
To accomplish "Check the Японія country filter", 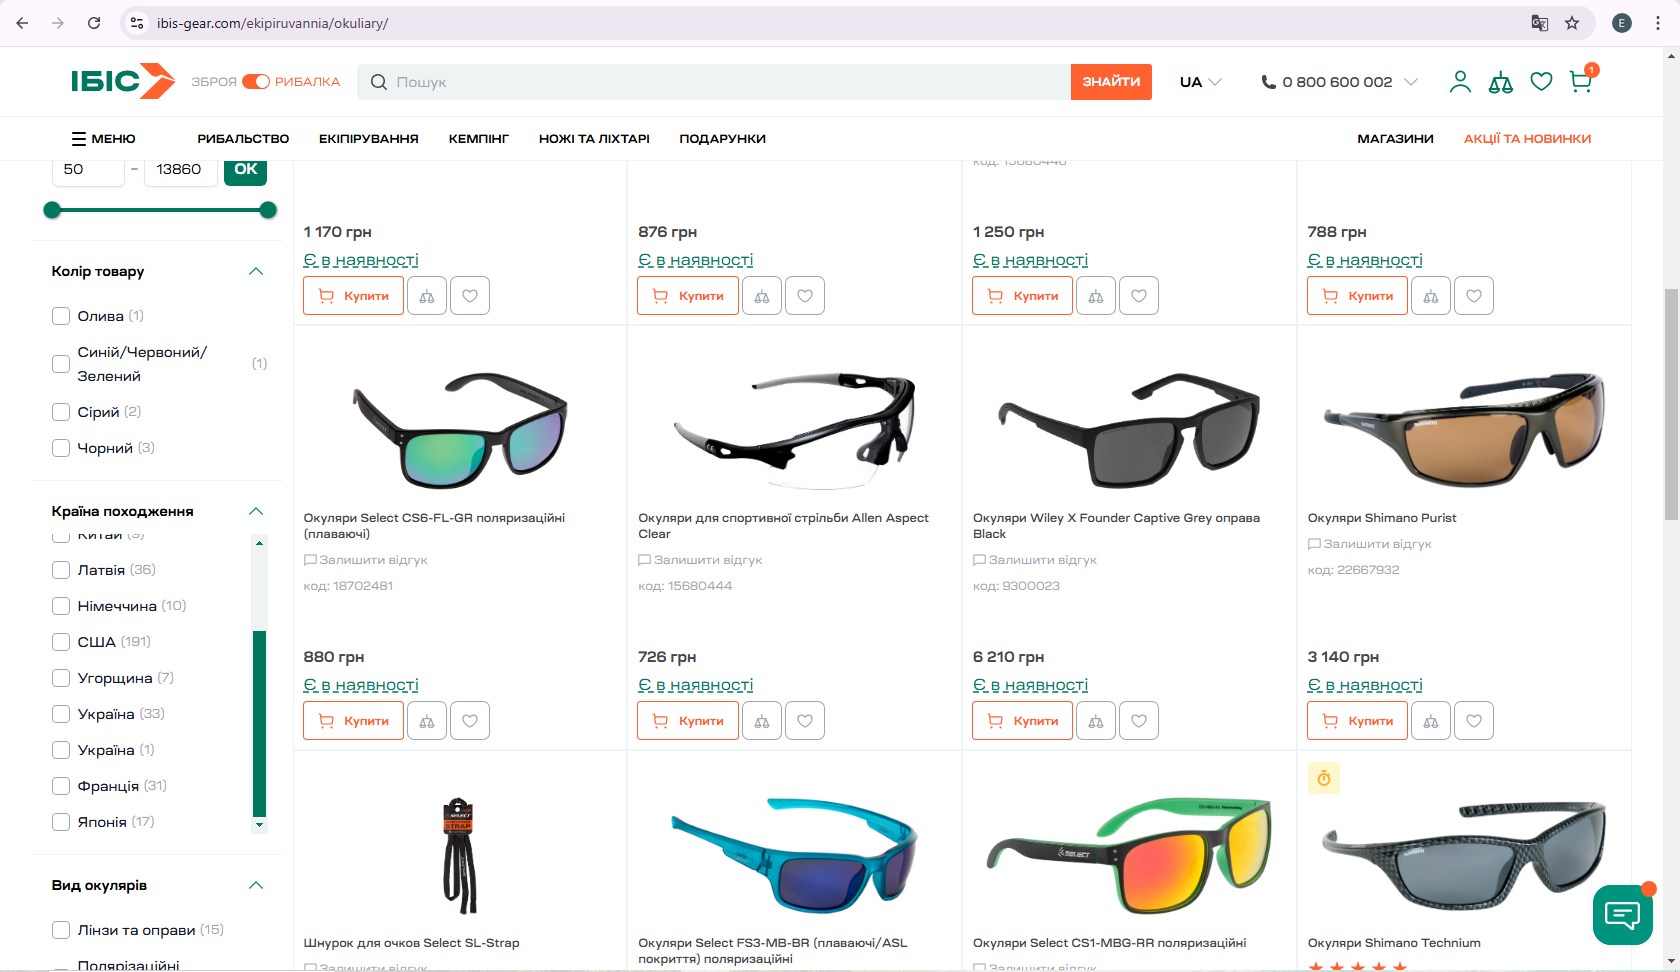I will [61, 822].
